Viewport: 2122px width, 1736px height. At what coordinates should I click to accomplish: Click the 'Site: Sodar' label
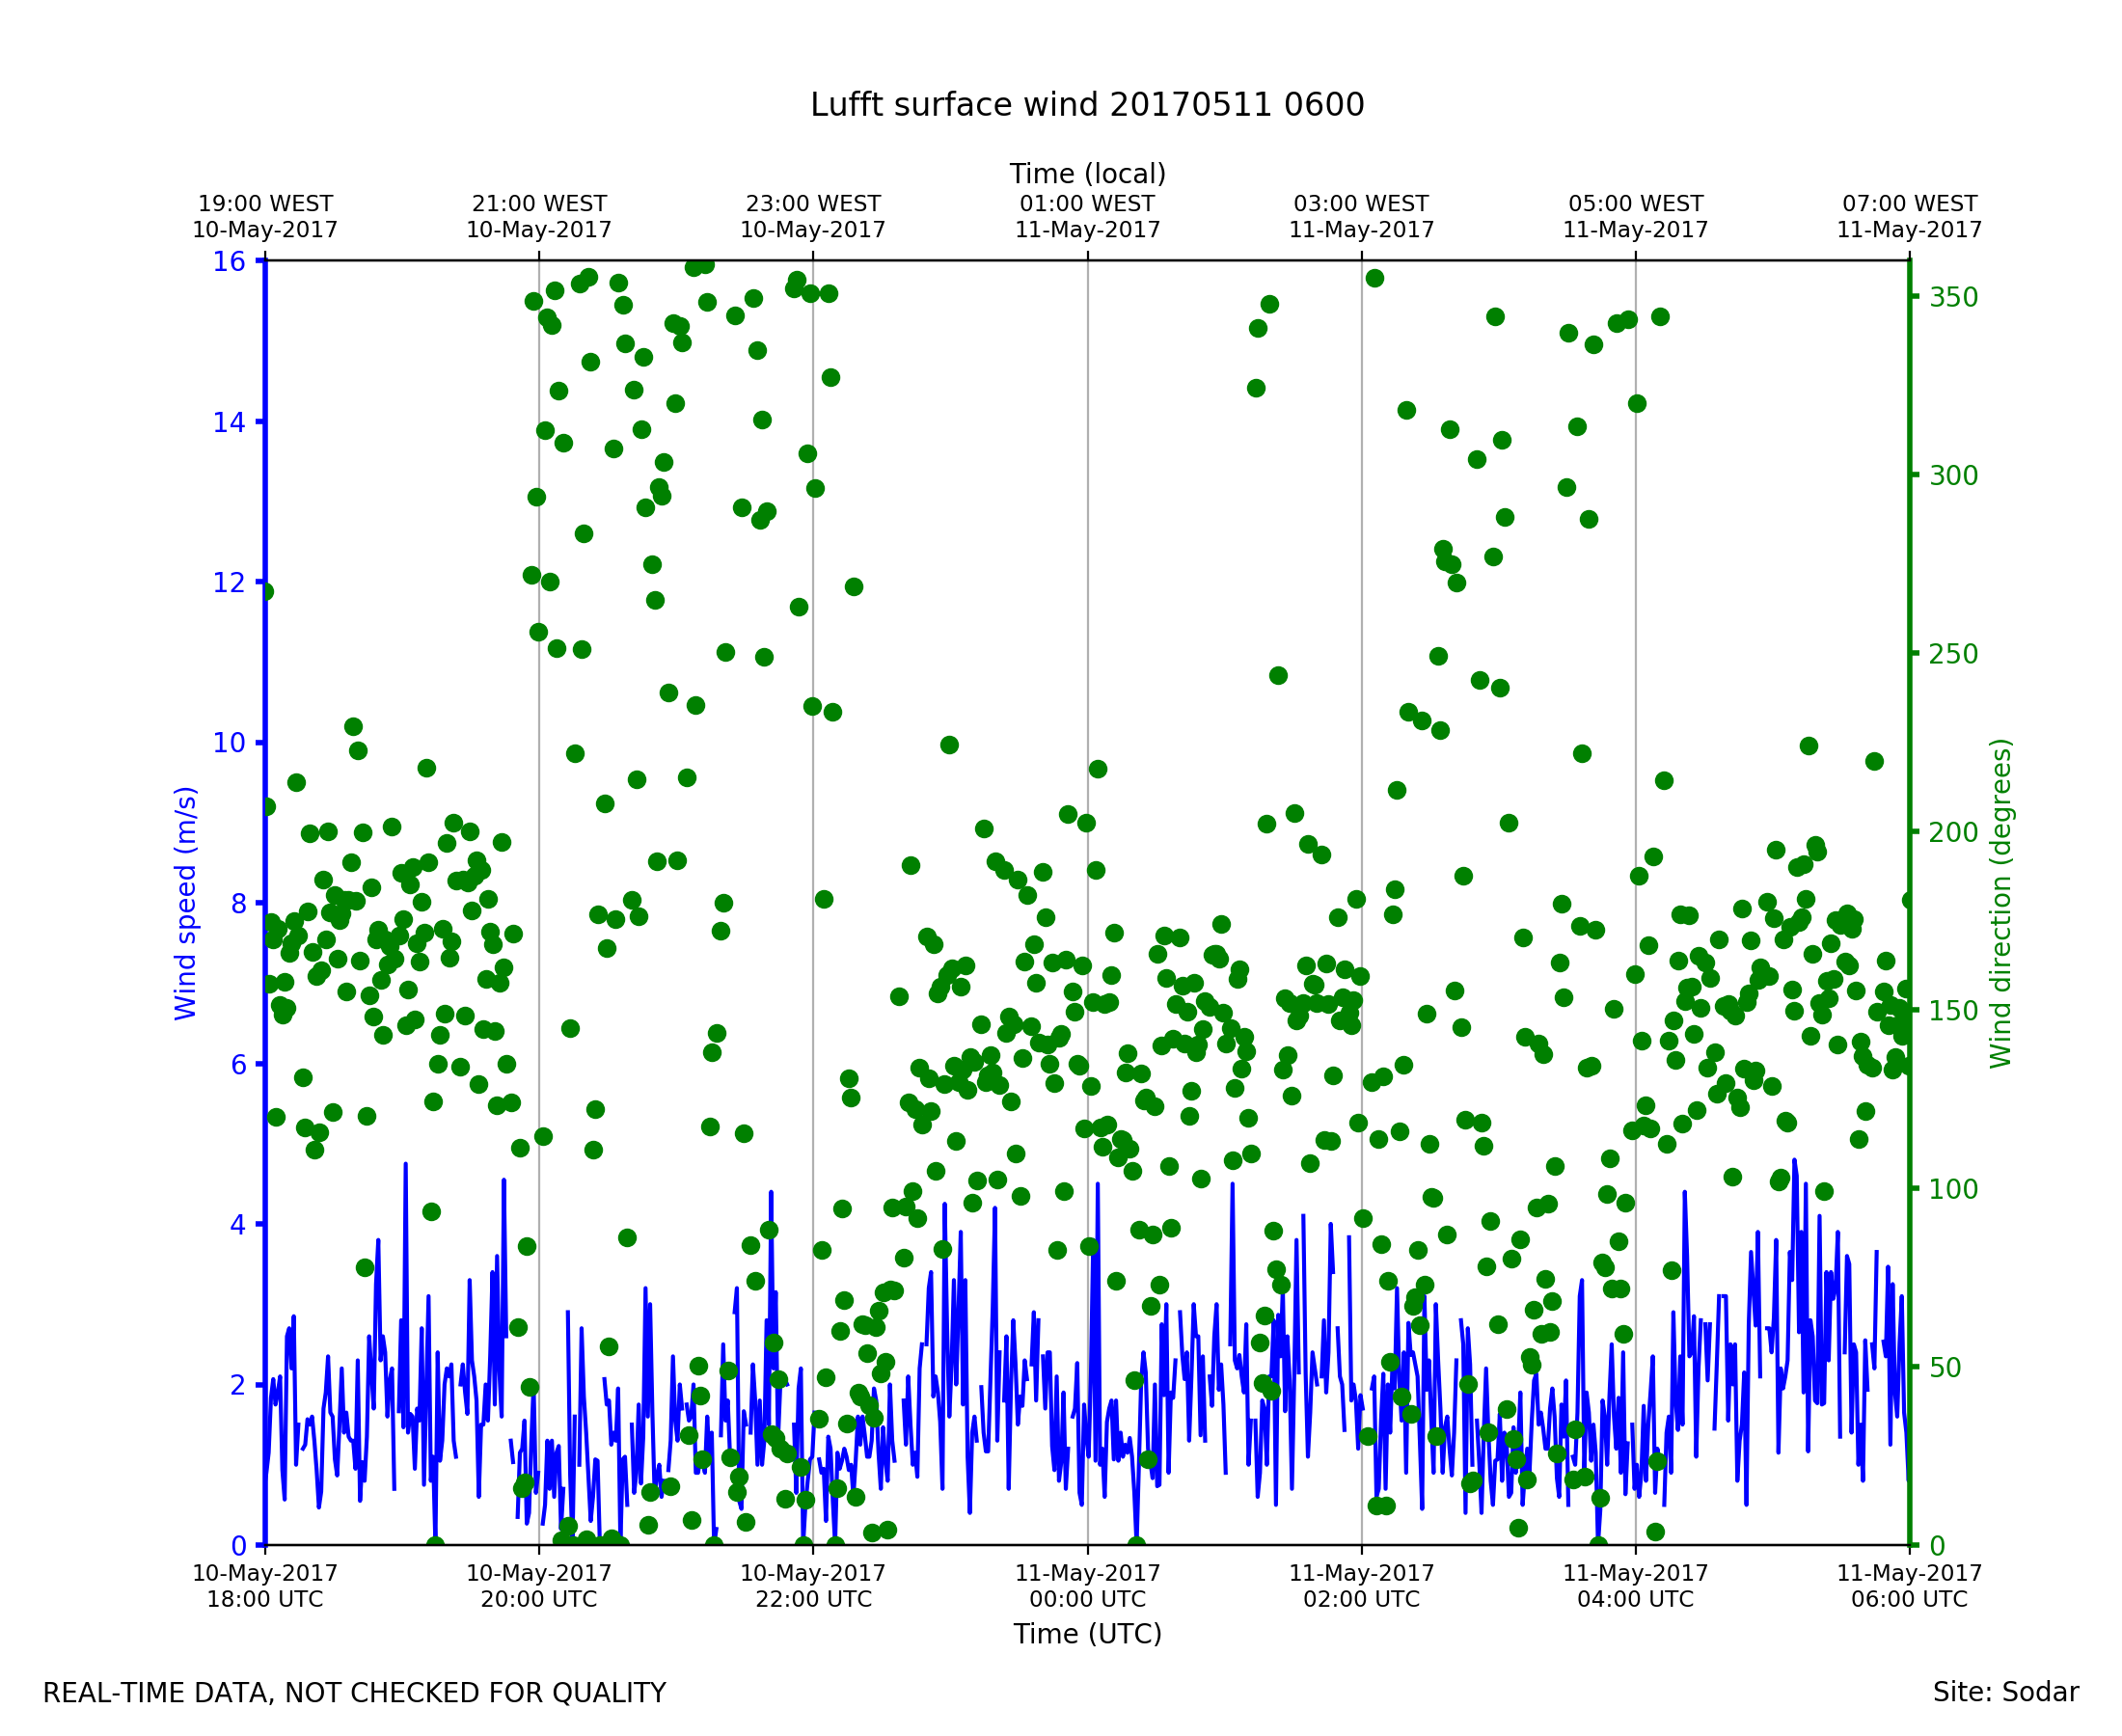[x=2005, y=1693]
